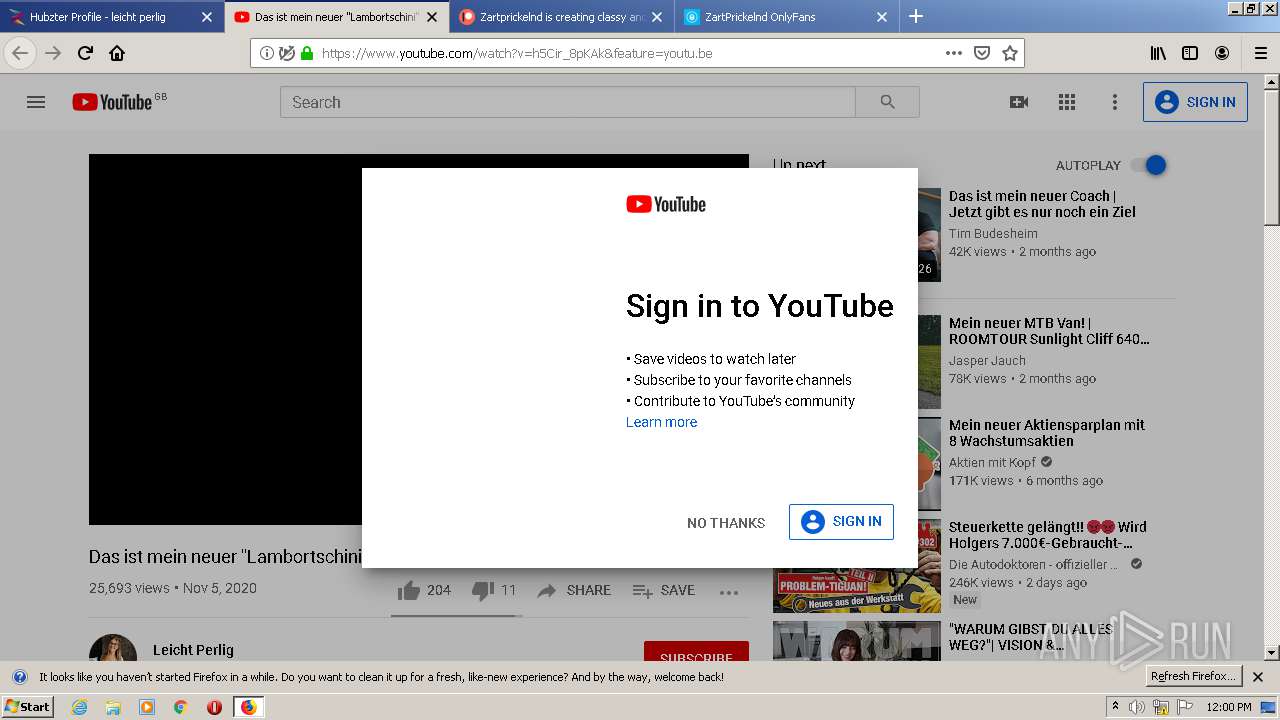Open File Explorer from the taskbar

(113, 707)
